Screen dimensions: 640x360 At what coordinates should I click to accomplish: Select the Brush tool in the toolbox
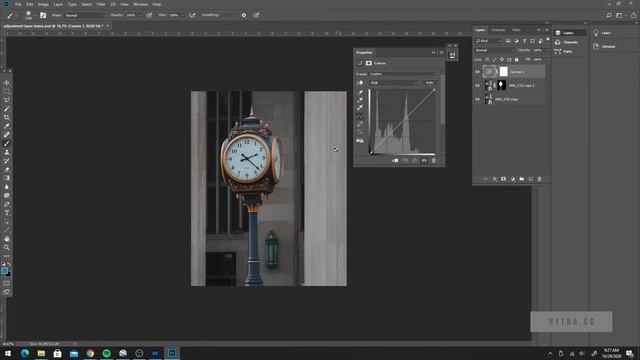tap(7, 143)
